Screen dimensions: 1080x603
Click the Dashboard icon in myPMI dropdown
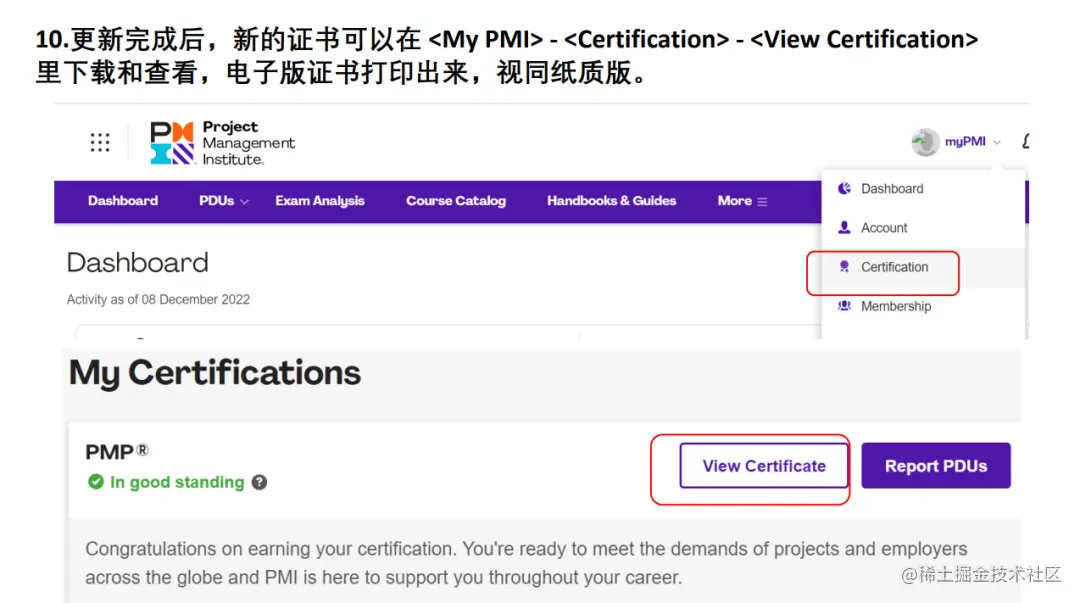844,188
